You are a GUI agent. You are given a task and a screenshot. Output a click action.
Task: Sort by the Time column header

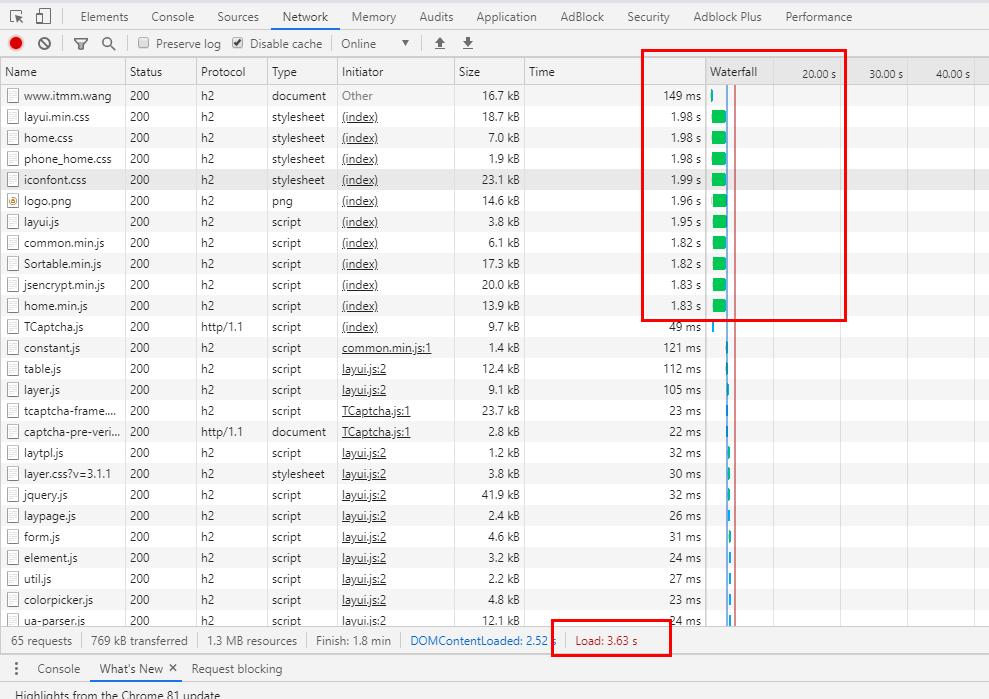tap(615, 72)
